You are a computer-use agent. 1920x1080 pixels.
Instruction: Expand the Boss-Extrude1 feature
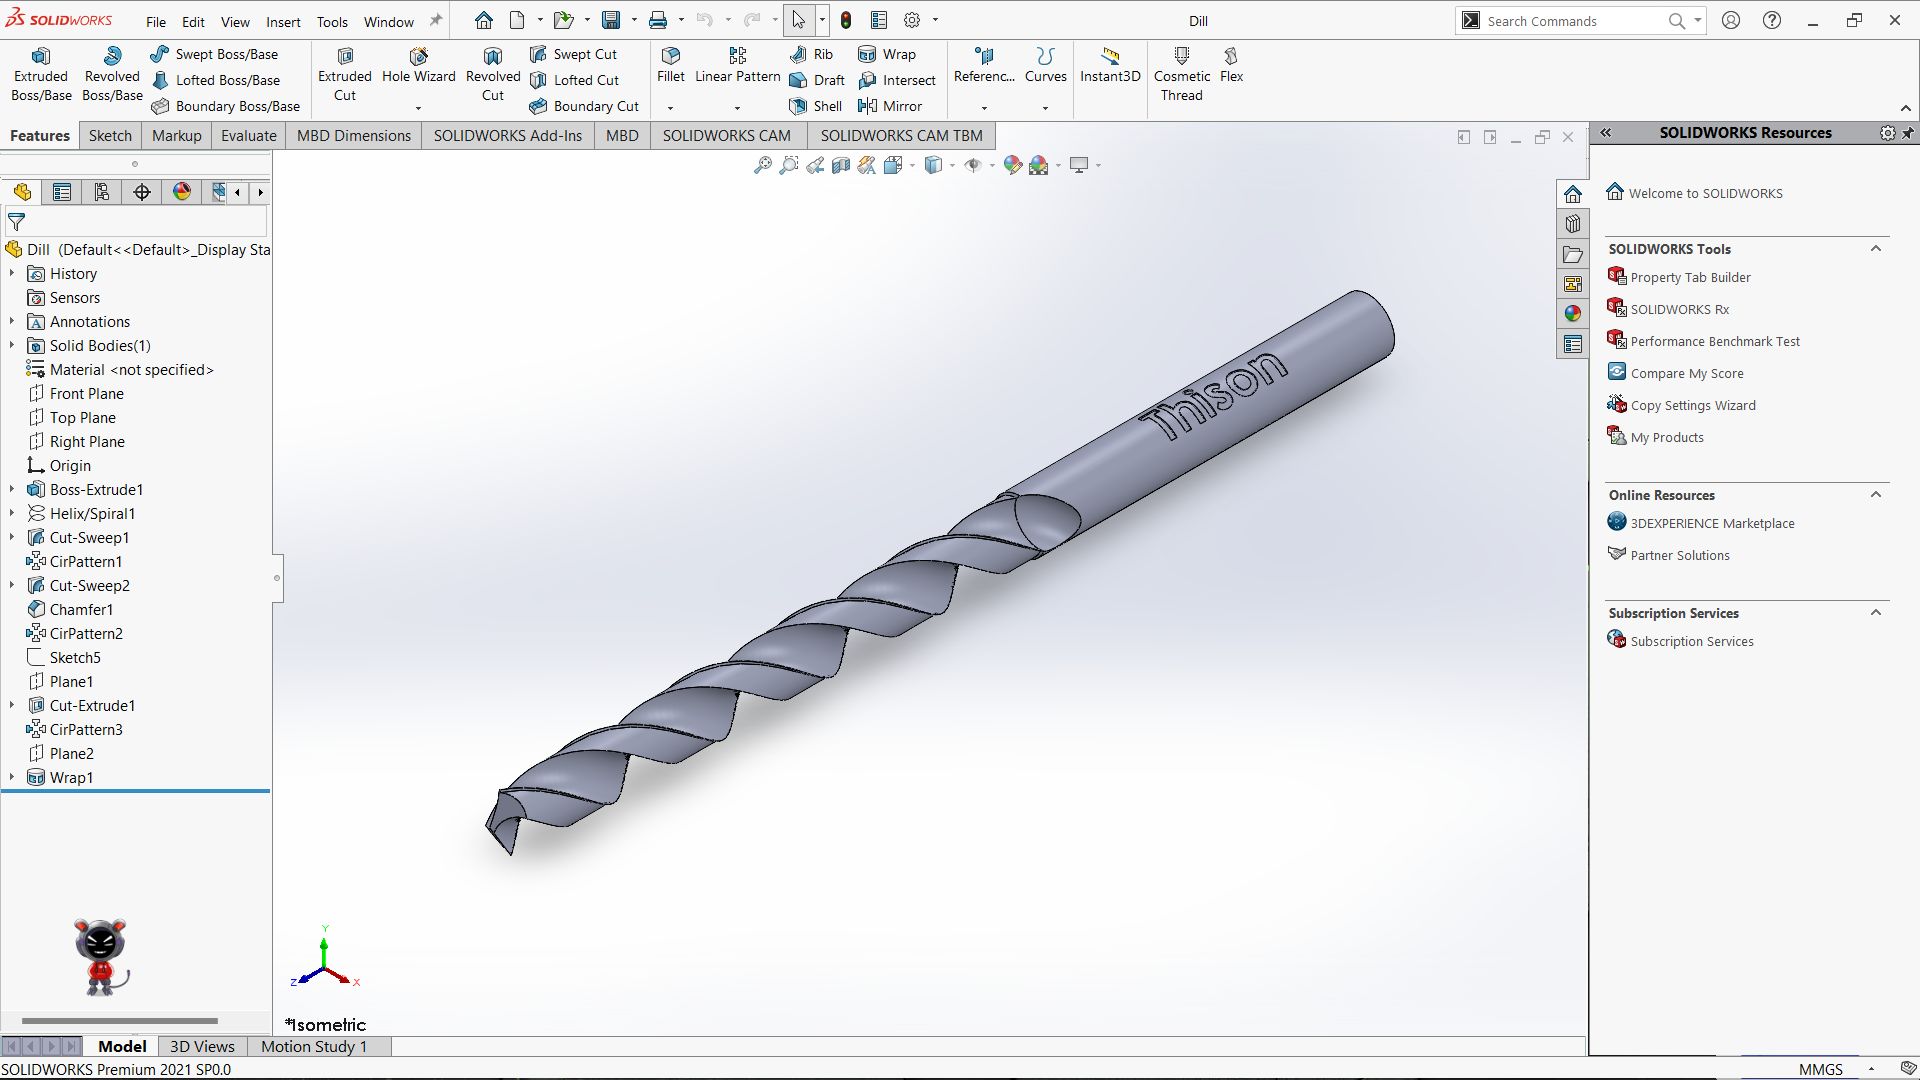coord(12,490)
